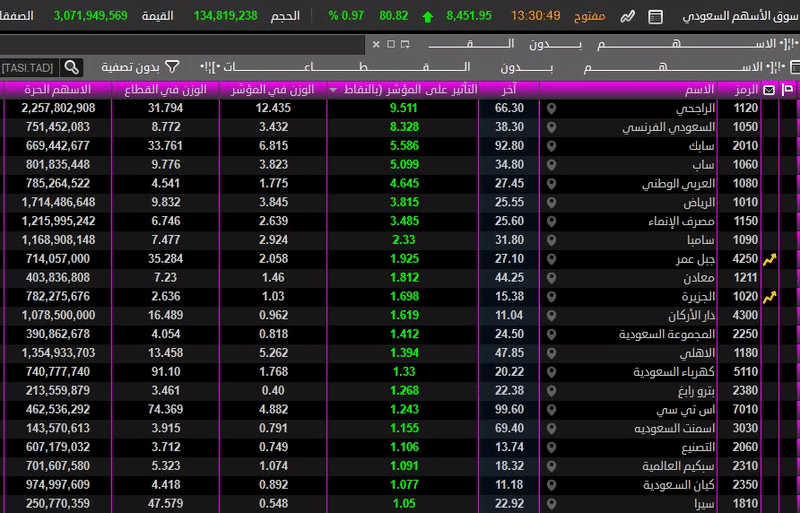Click the funnel filter icon
The width and height of the screenshot is (800, 513).
[x=172, y=67]
